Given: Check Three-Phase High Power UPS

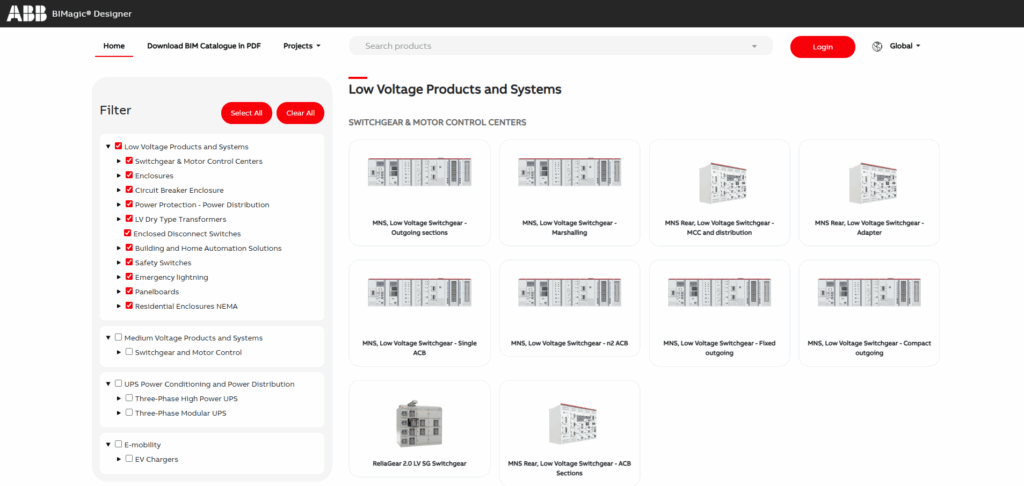Looking at the screenshot, I should coord(129,398).
